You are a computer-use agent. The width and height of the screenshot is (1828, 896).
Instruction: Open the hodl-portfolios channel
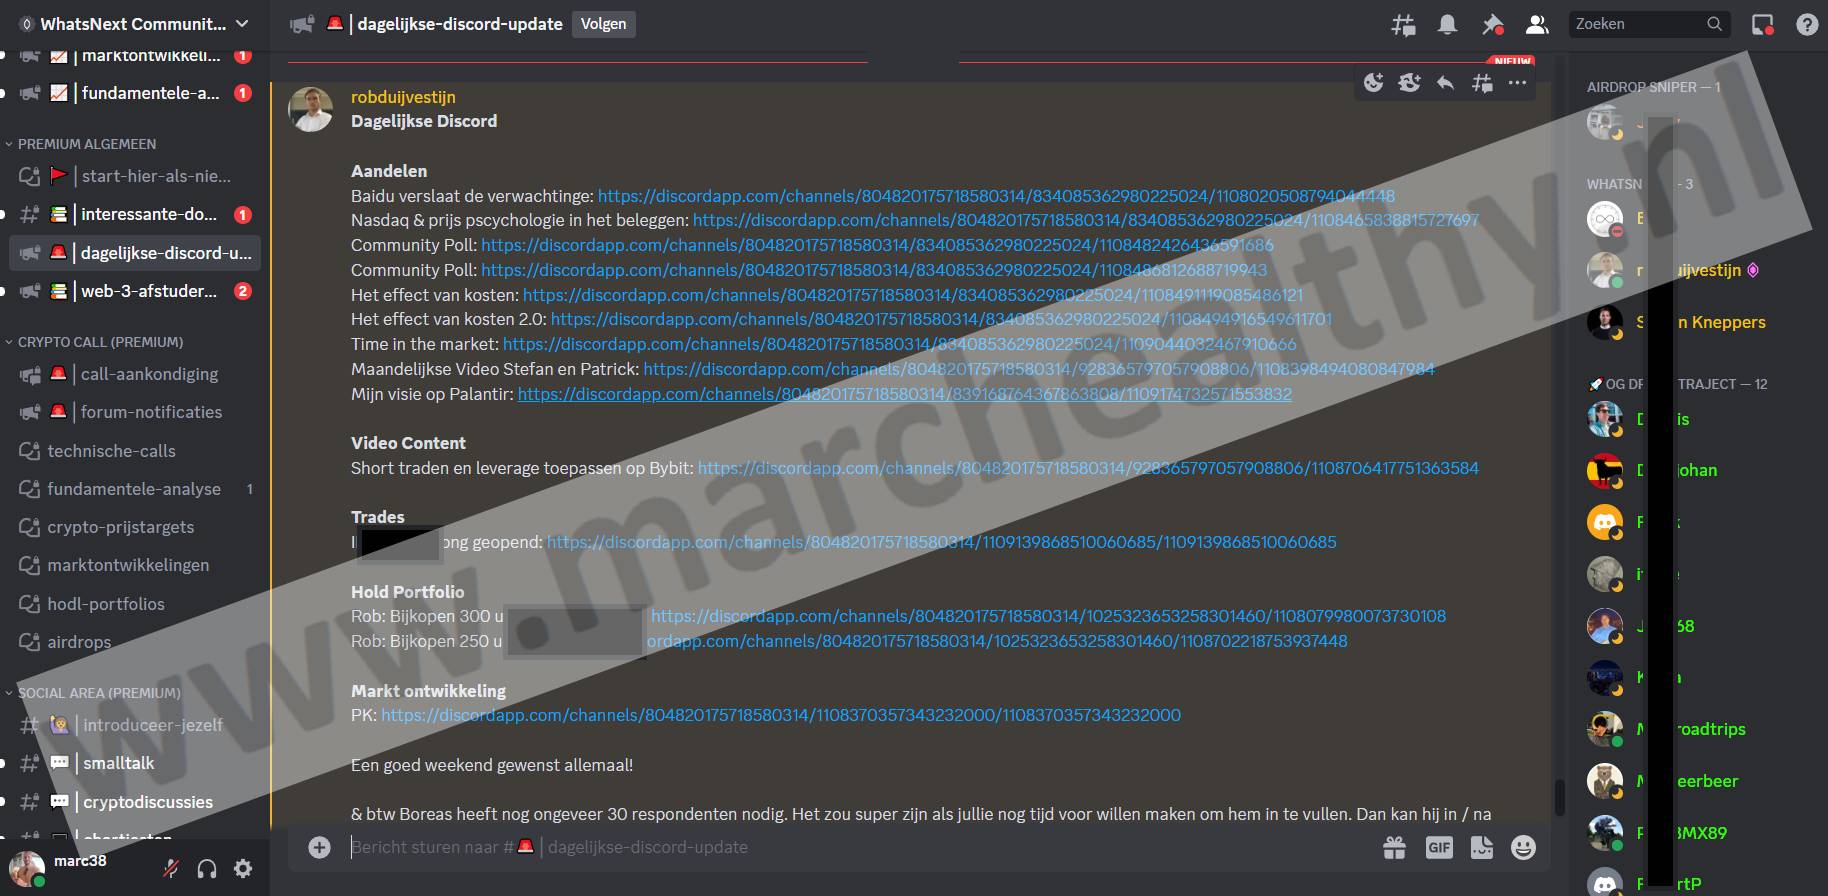106,604
